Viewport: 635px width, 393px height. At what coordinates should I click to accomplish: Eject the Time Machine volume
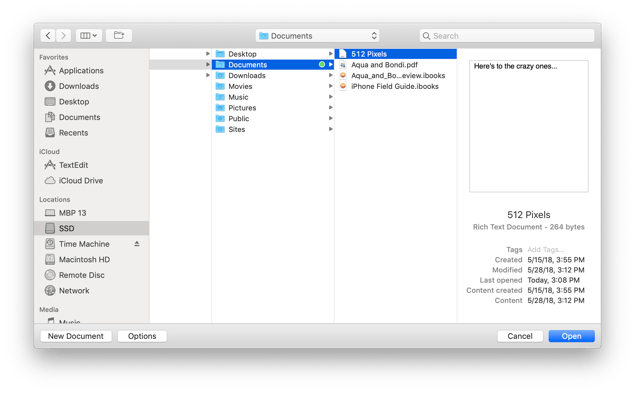point(137,244)
